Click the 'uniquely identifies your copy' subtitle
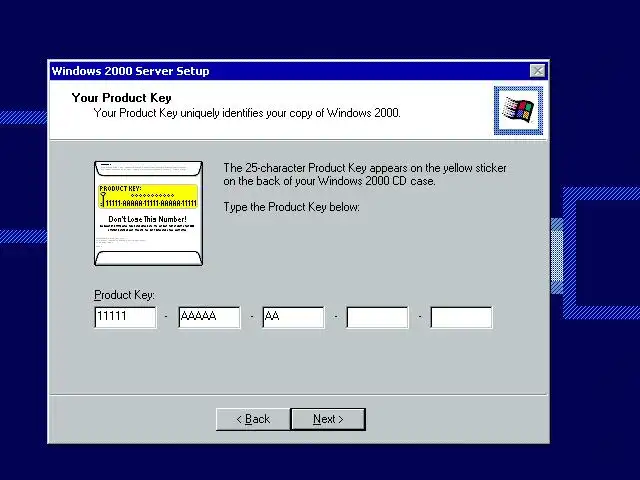 point(247,113)
